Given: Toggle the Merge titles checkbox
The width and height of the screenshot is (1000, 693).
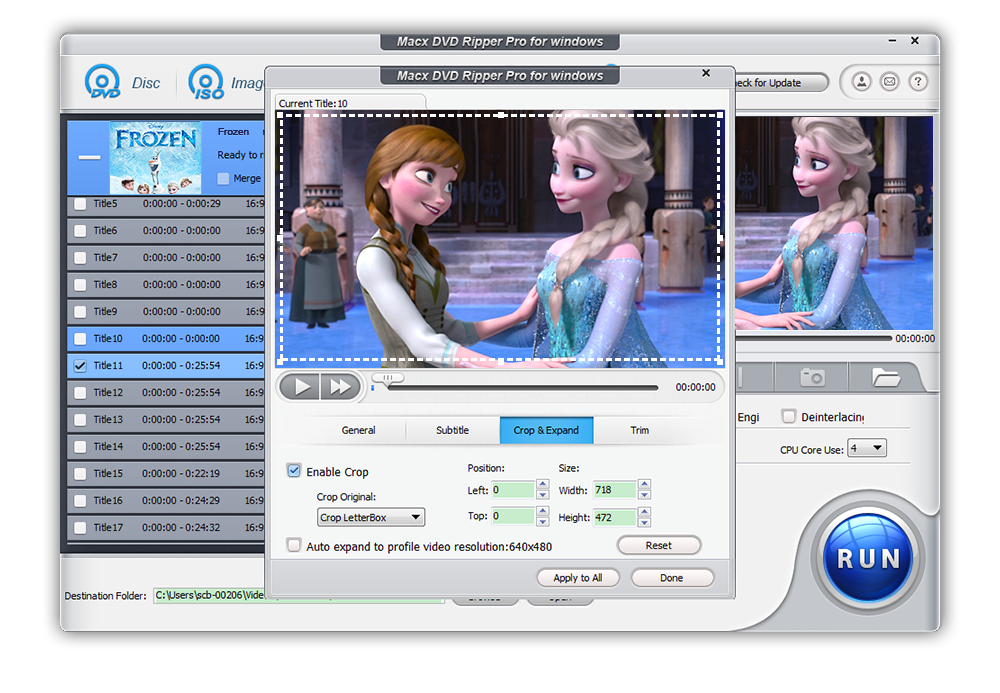Looking at the screenshot, I should tap(223, 179).
